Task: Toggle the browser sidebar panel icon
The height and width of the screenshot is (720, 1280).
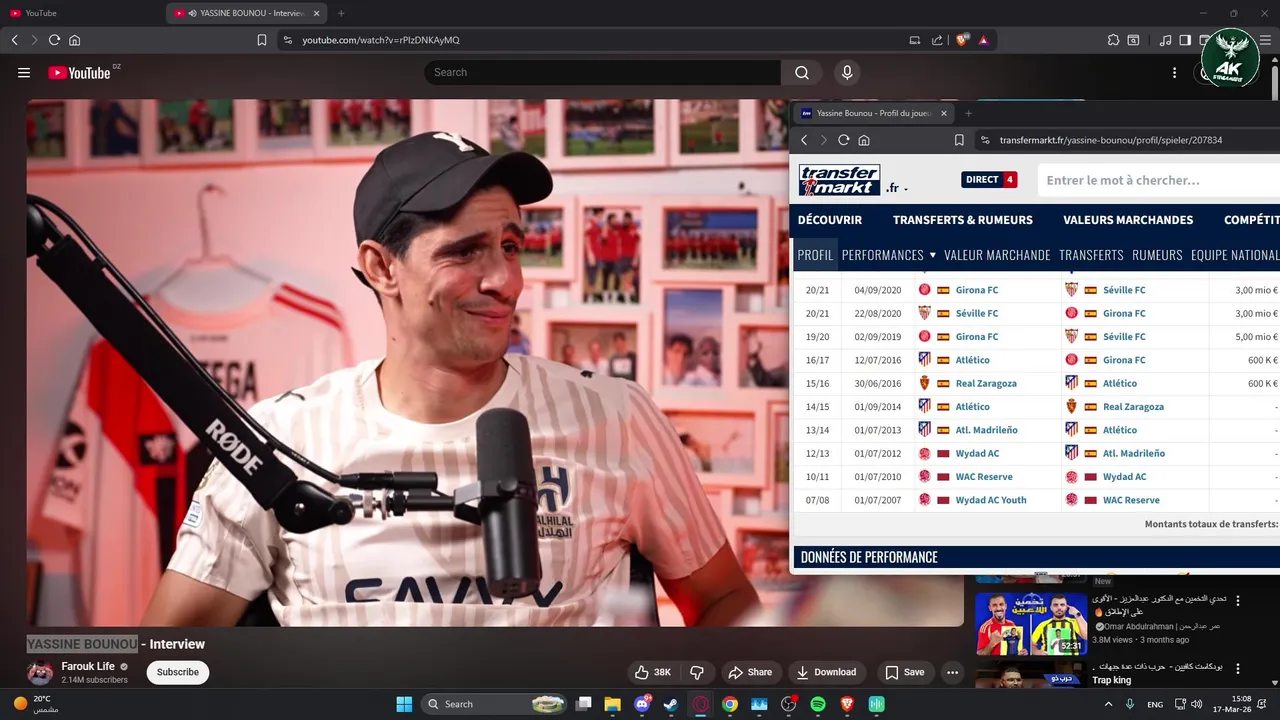Action: pyautogui.click(x=1185, y=40)
